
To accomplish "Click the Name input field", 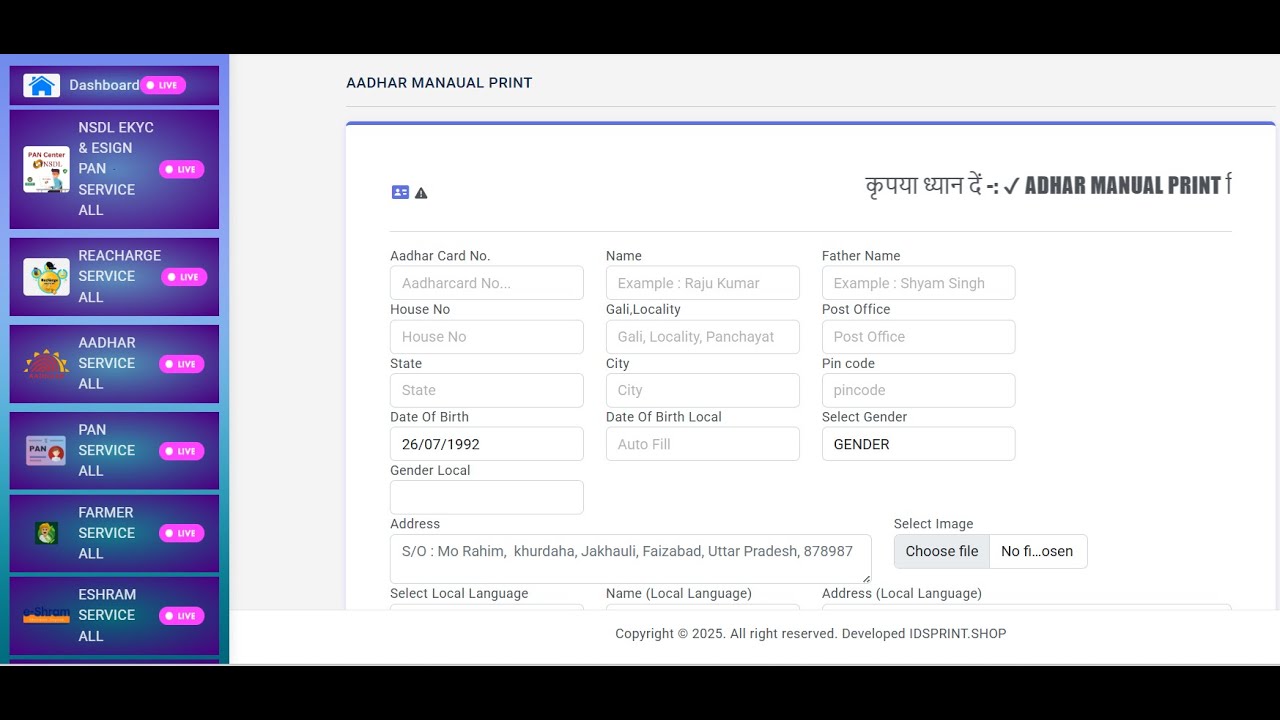I will (x=703, y=283).
